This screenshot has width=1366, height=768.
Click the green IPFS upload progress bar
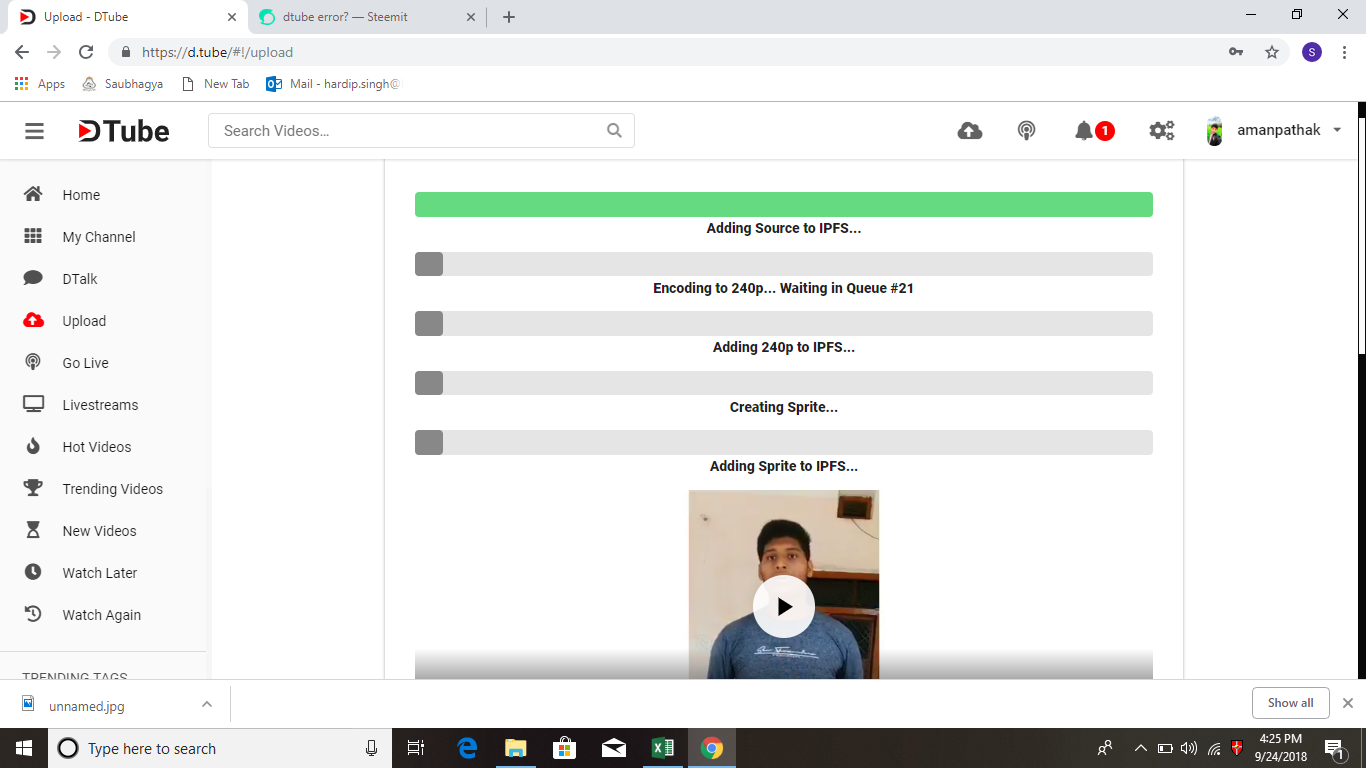point(783,204)
